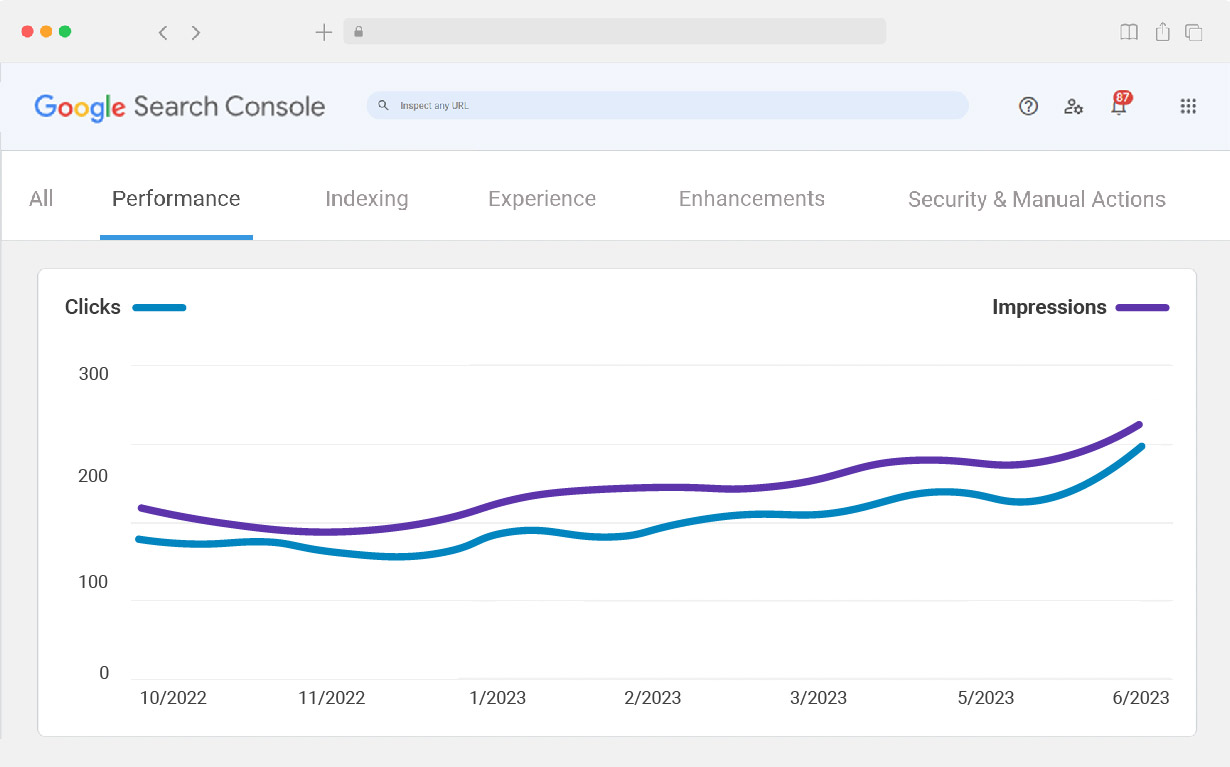Open the Indexing tab

[367, 199]
